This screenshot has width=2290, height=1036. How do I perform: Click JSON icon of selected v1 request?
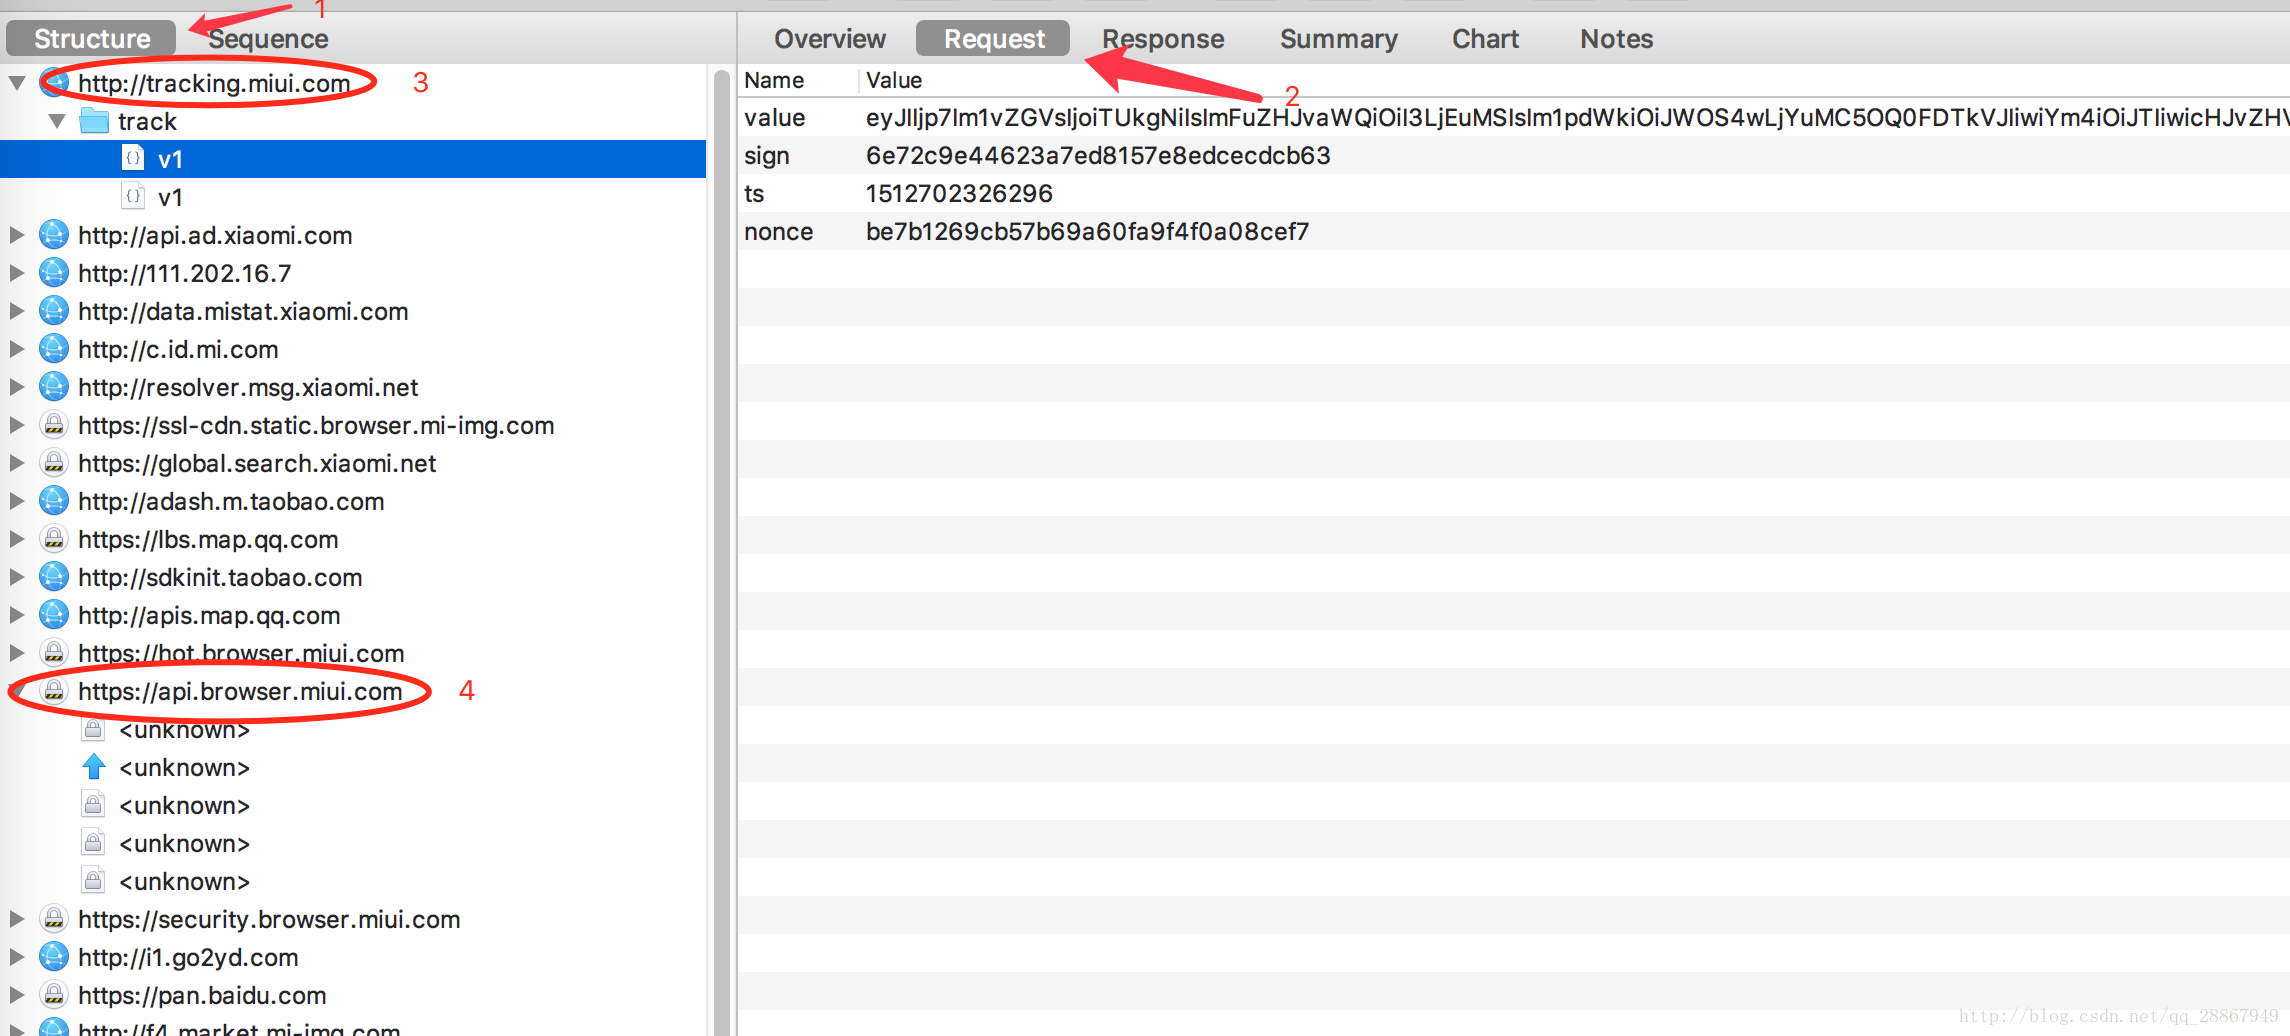pos(133,159)
